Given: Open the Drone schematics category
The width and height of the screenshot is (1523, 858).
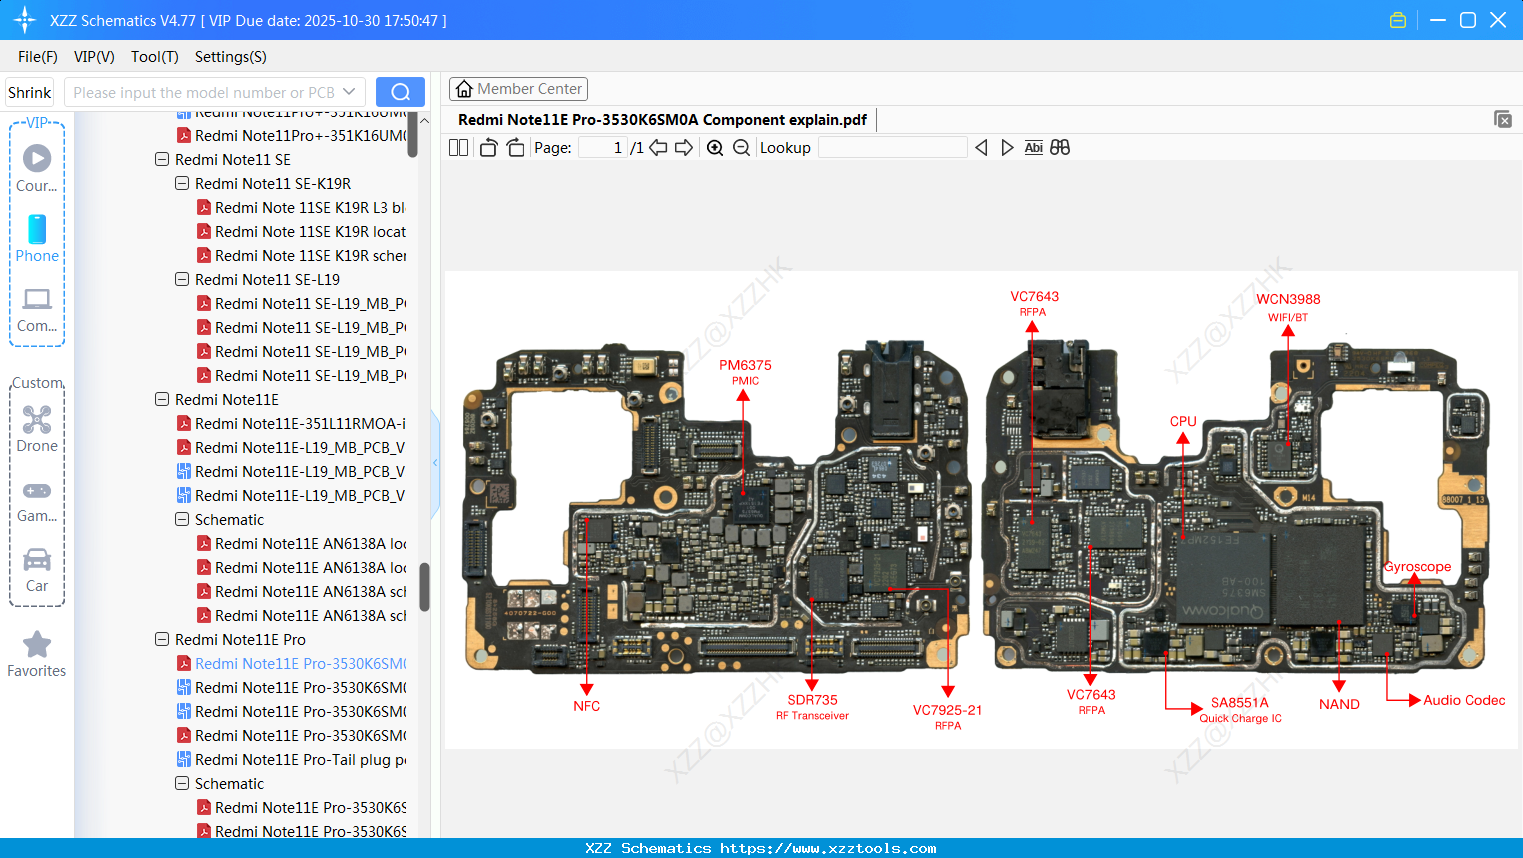Looking at the screenshot, I should coord(36,428).
